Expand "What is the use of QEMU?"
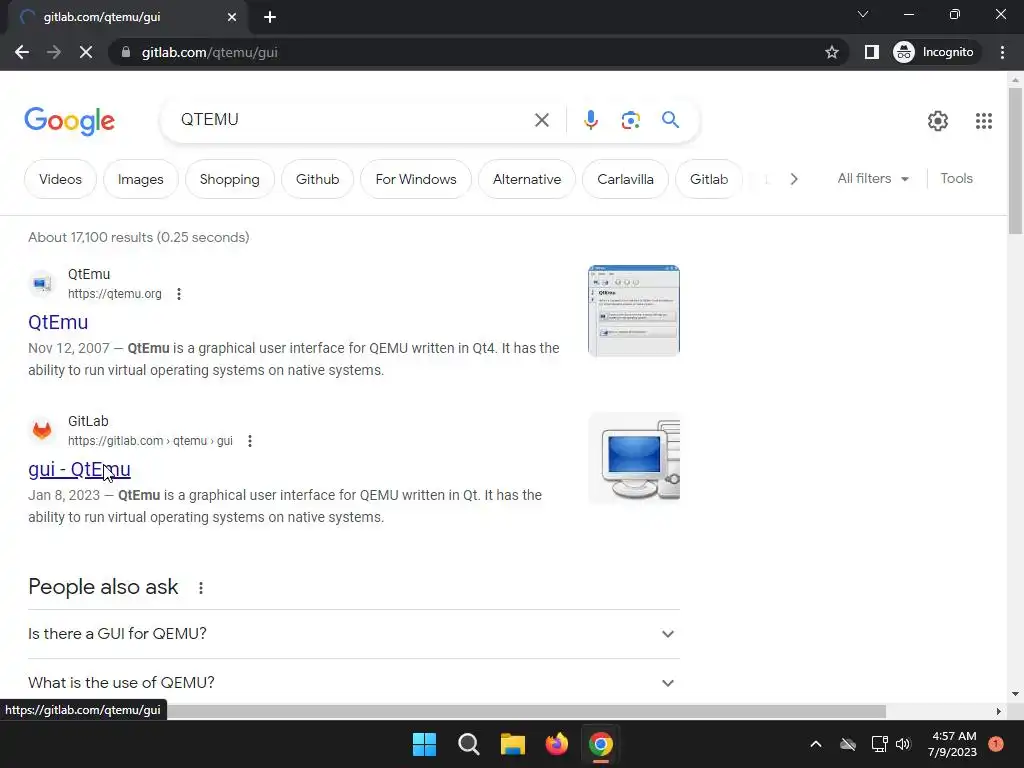The image size is (1024, 768). pos(354,682)
